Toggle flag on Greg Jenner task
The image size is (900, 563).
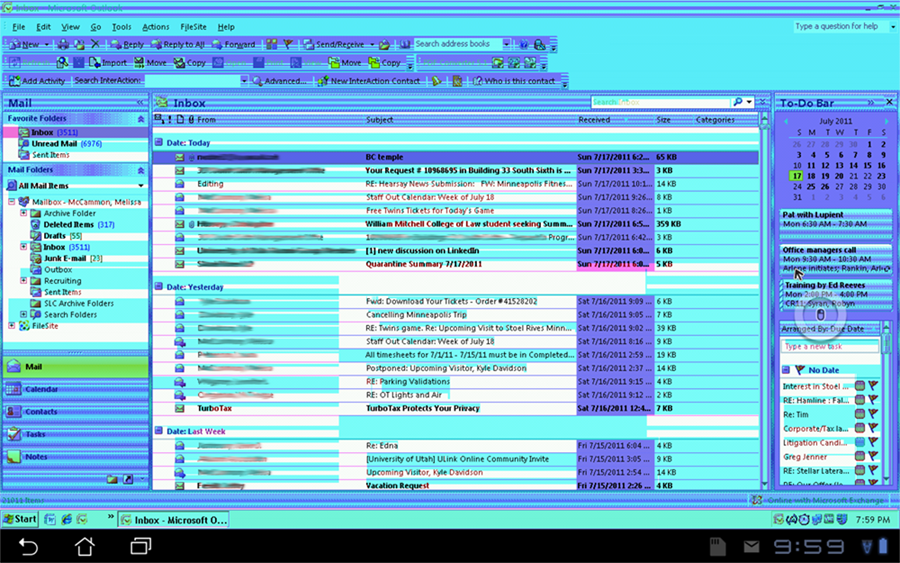click(x=874, y=456)
